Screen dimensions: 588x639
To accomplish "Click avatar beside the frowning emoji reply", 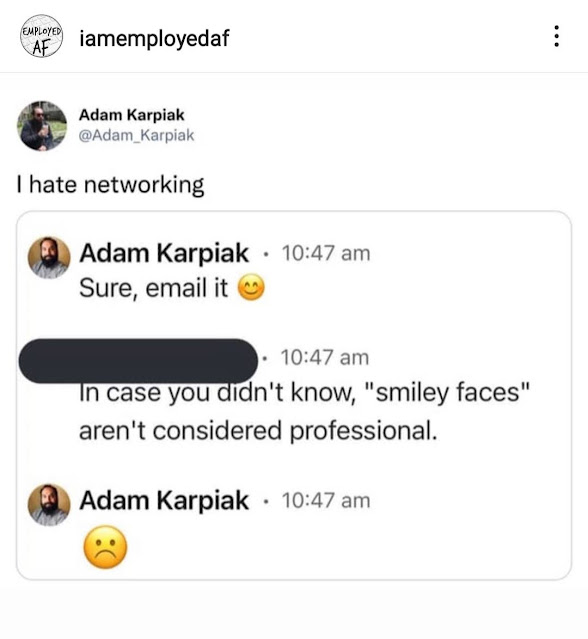I will pyautogui.click(x=49, y=505).
